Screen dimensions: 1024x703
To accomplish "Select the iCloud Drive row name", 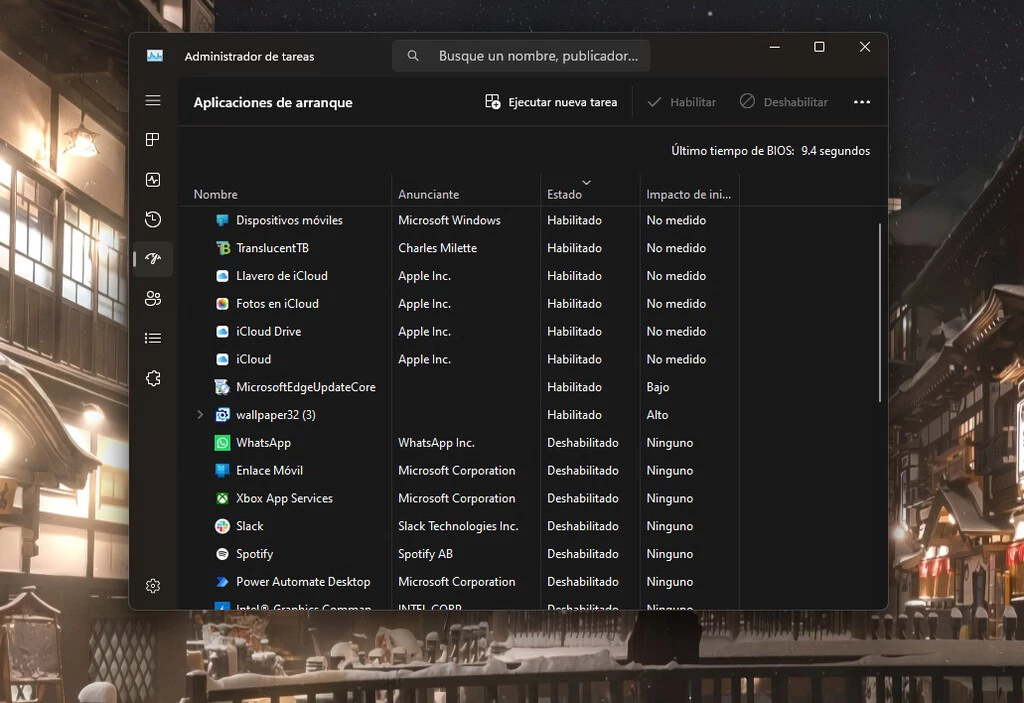I will (x=269, y=331).
